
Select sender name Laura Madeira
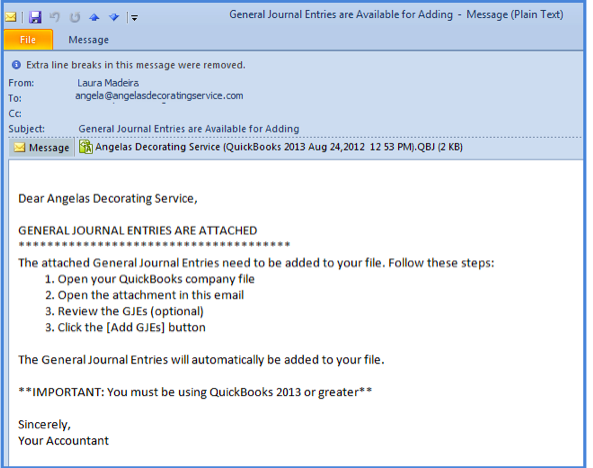108,83
